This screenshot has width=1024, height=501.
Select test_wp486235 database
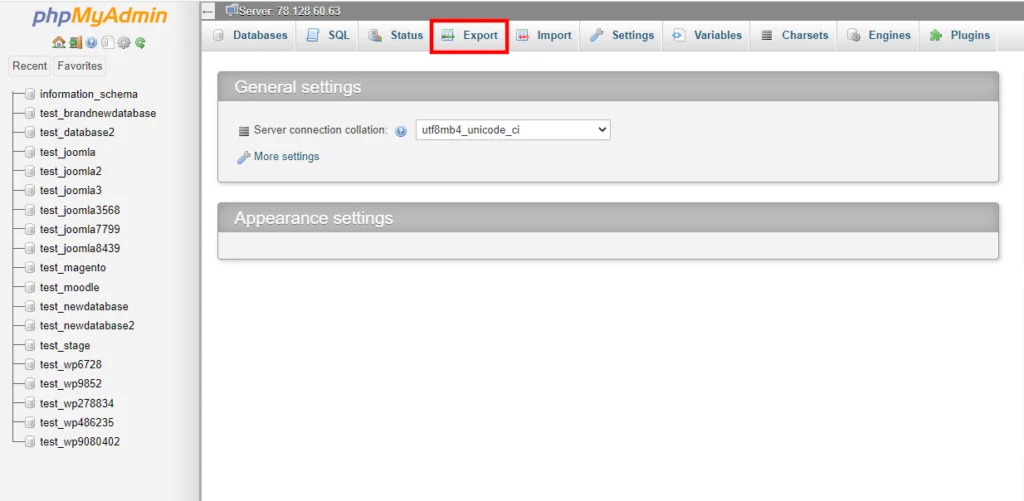pos(77,423)
